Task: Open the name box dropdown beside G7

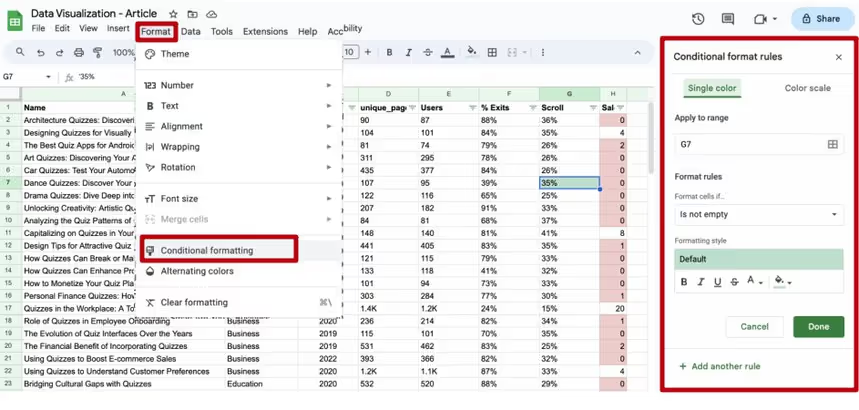Action: pos(48,77)
